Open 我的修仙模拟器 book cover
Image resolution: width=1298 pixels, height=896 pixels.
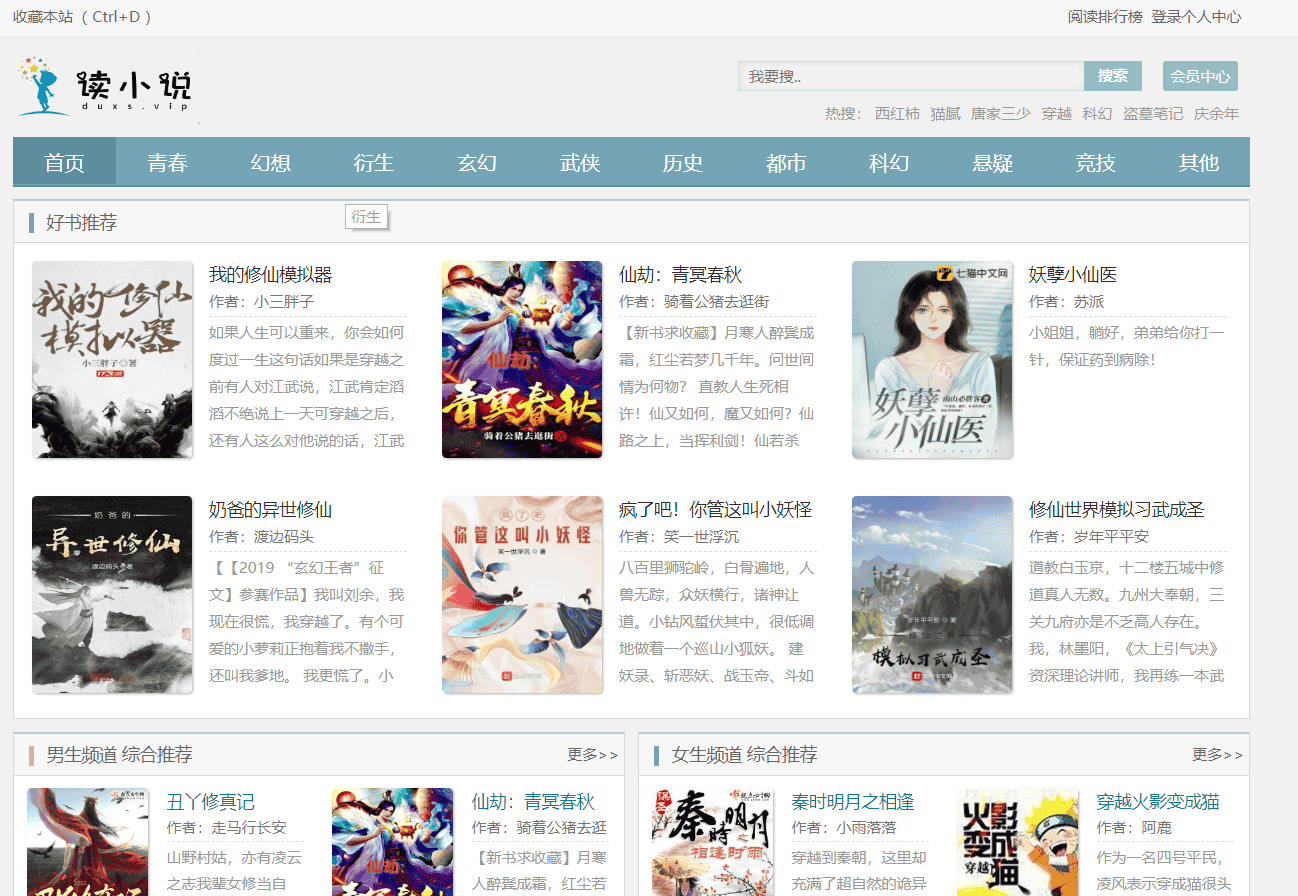112,360
